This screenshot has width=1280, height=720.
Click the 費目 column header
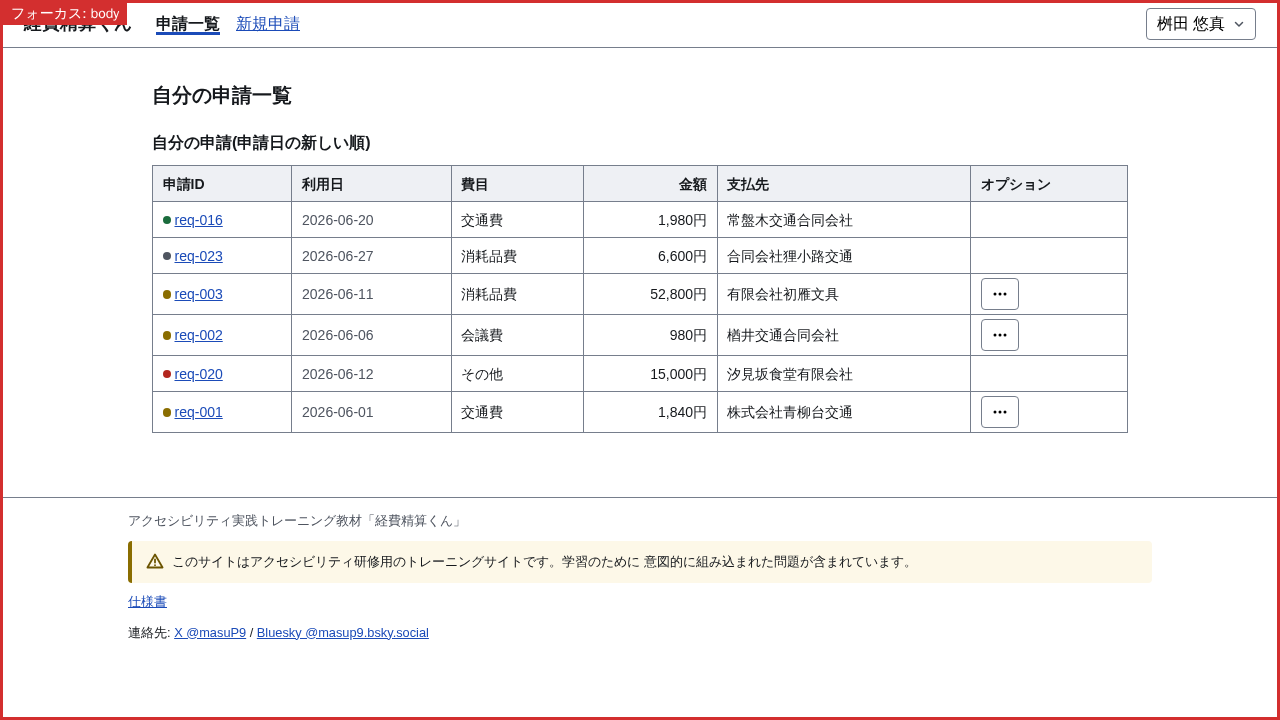pyautogui.click(x=517, y=184)
